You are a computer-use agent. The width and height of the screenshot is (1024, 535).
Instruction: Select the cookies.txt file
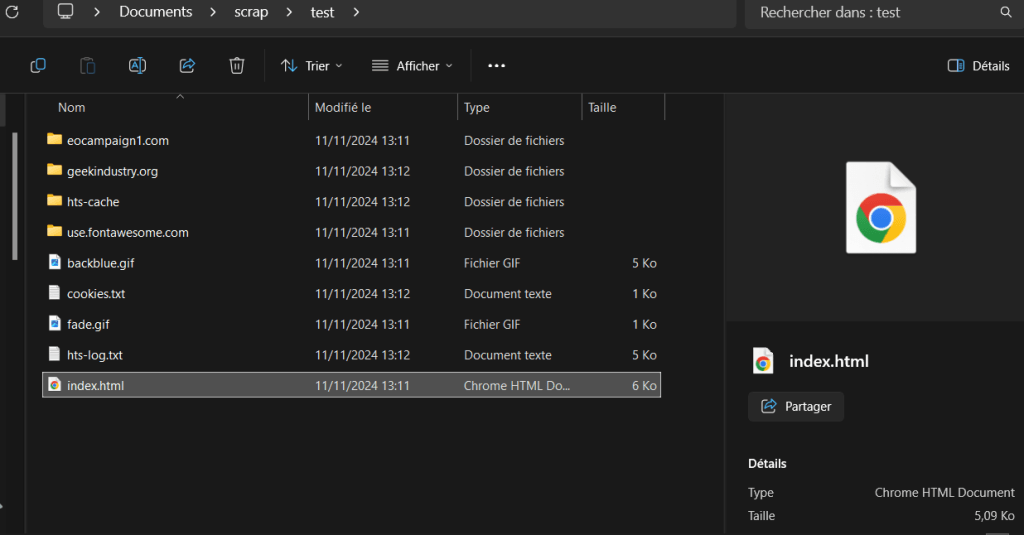tap(96, 294)
